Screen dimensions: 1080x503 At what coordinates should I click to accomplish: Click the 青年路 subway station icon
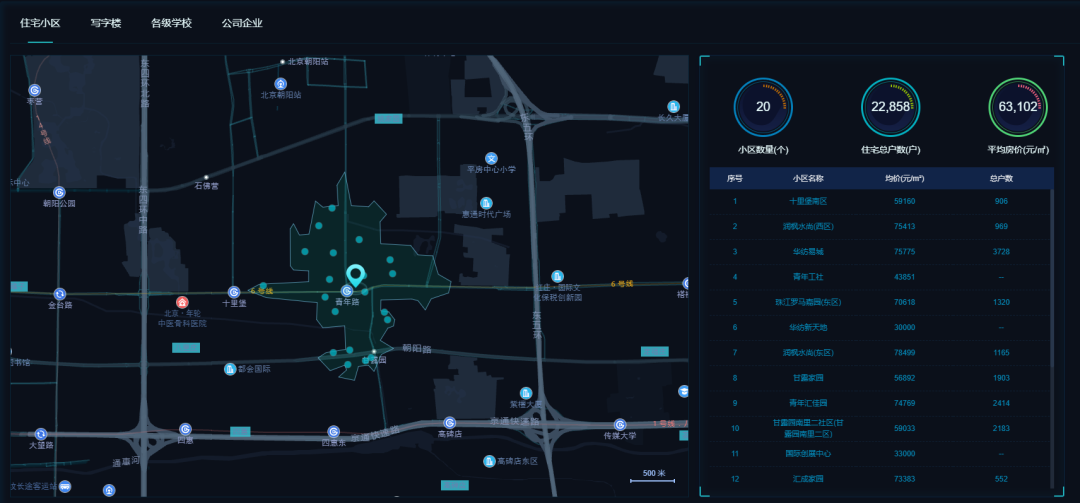[346, 291]
